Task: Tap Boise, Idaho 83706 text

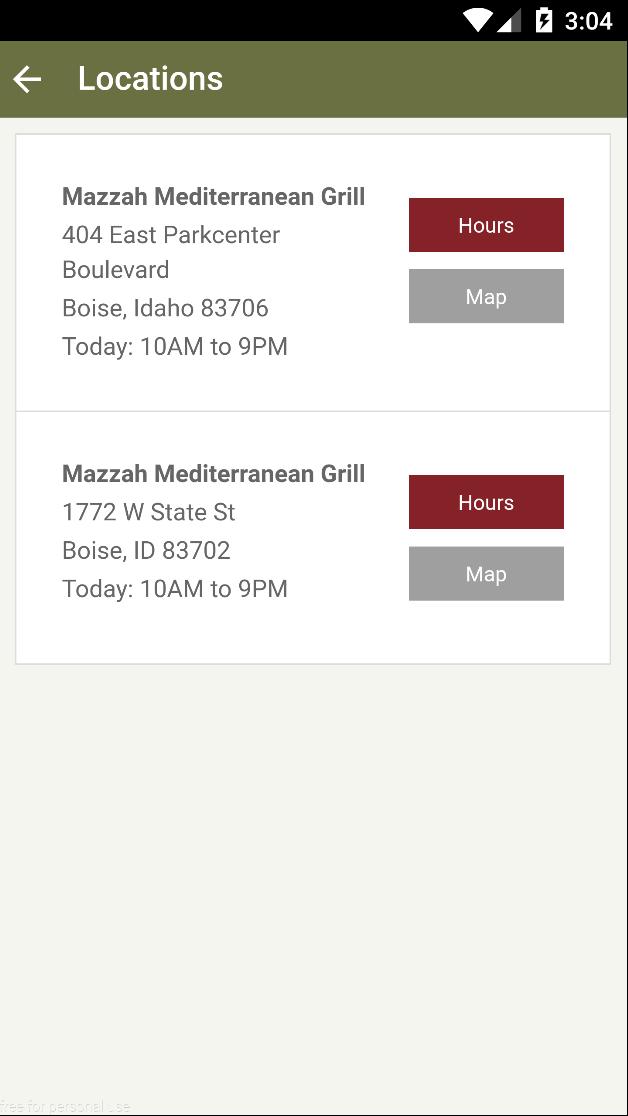Action: pyautogui.click(x=166, y=308)
